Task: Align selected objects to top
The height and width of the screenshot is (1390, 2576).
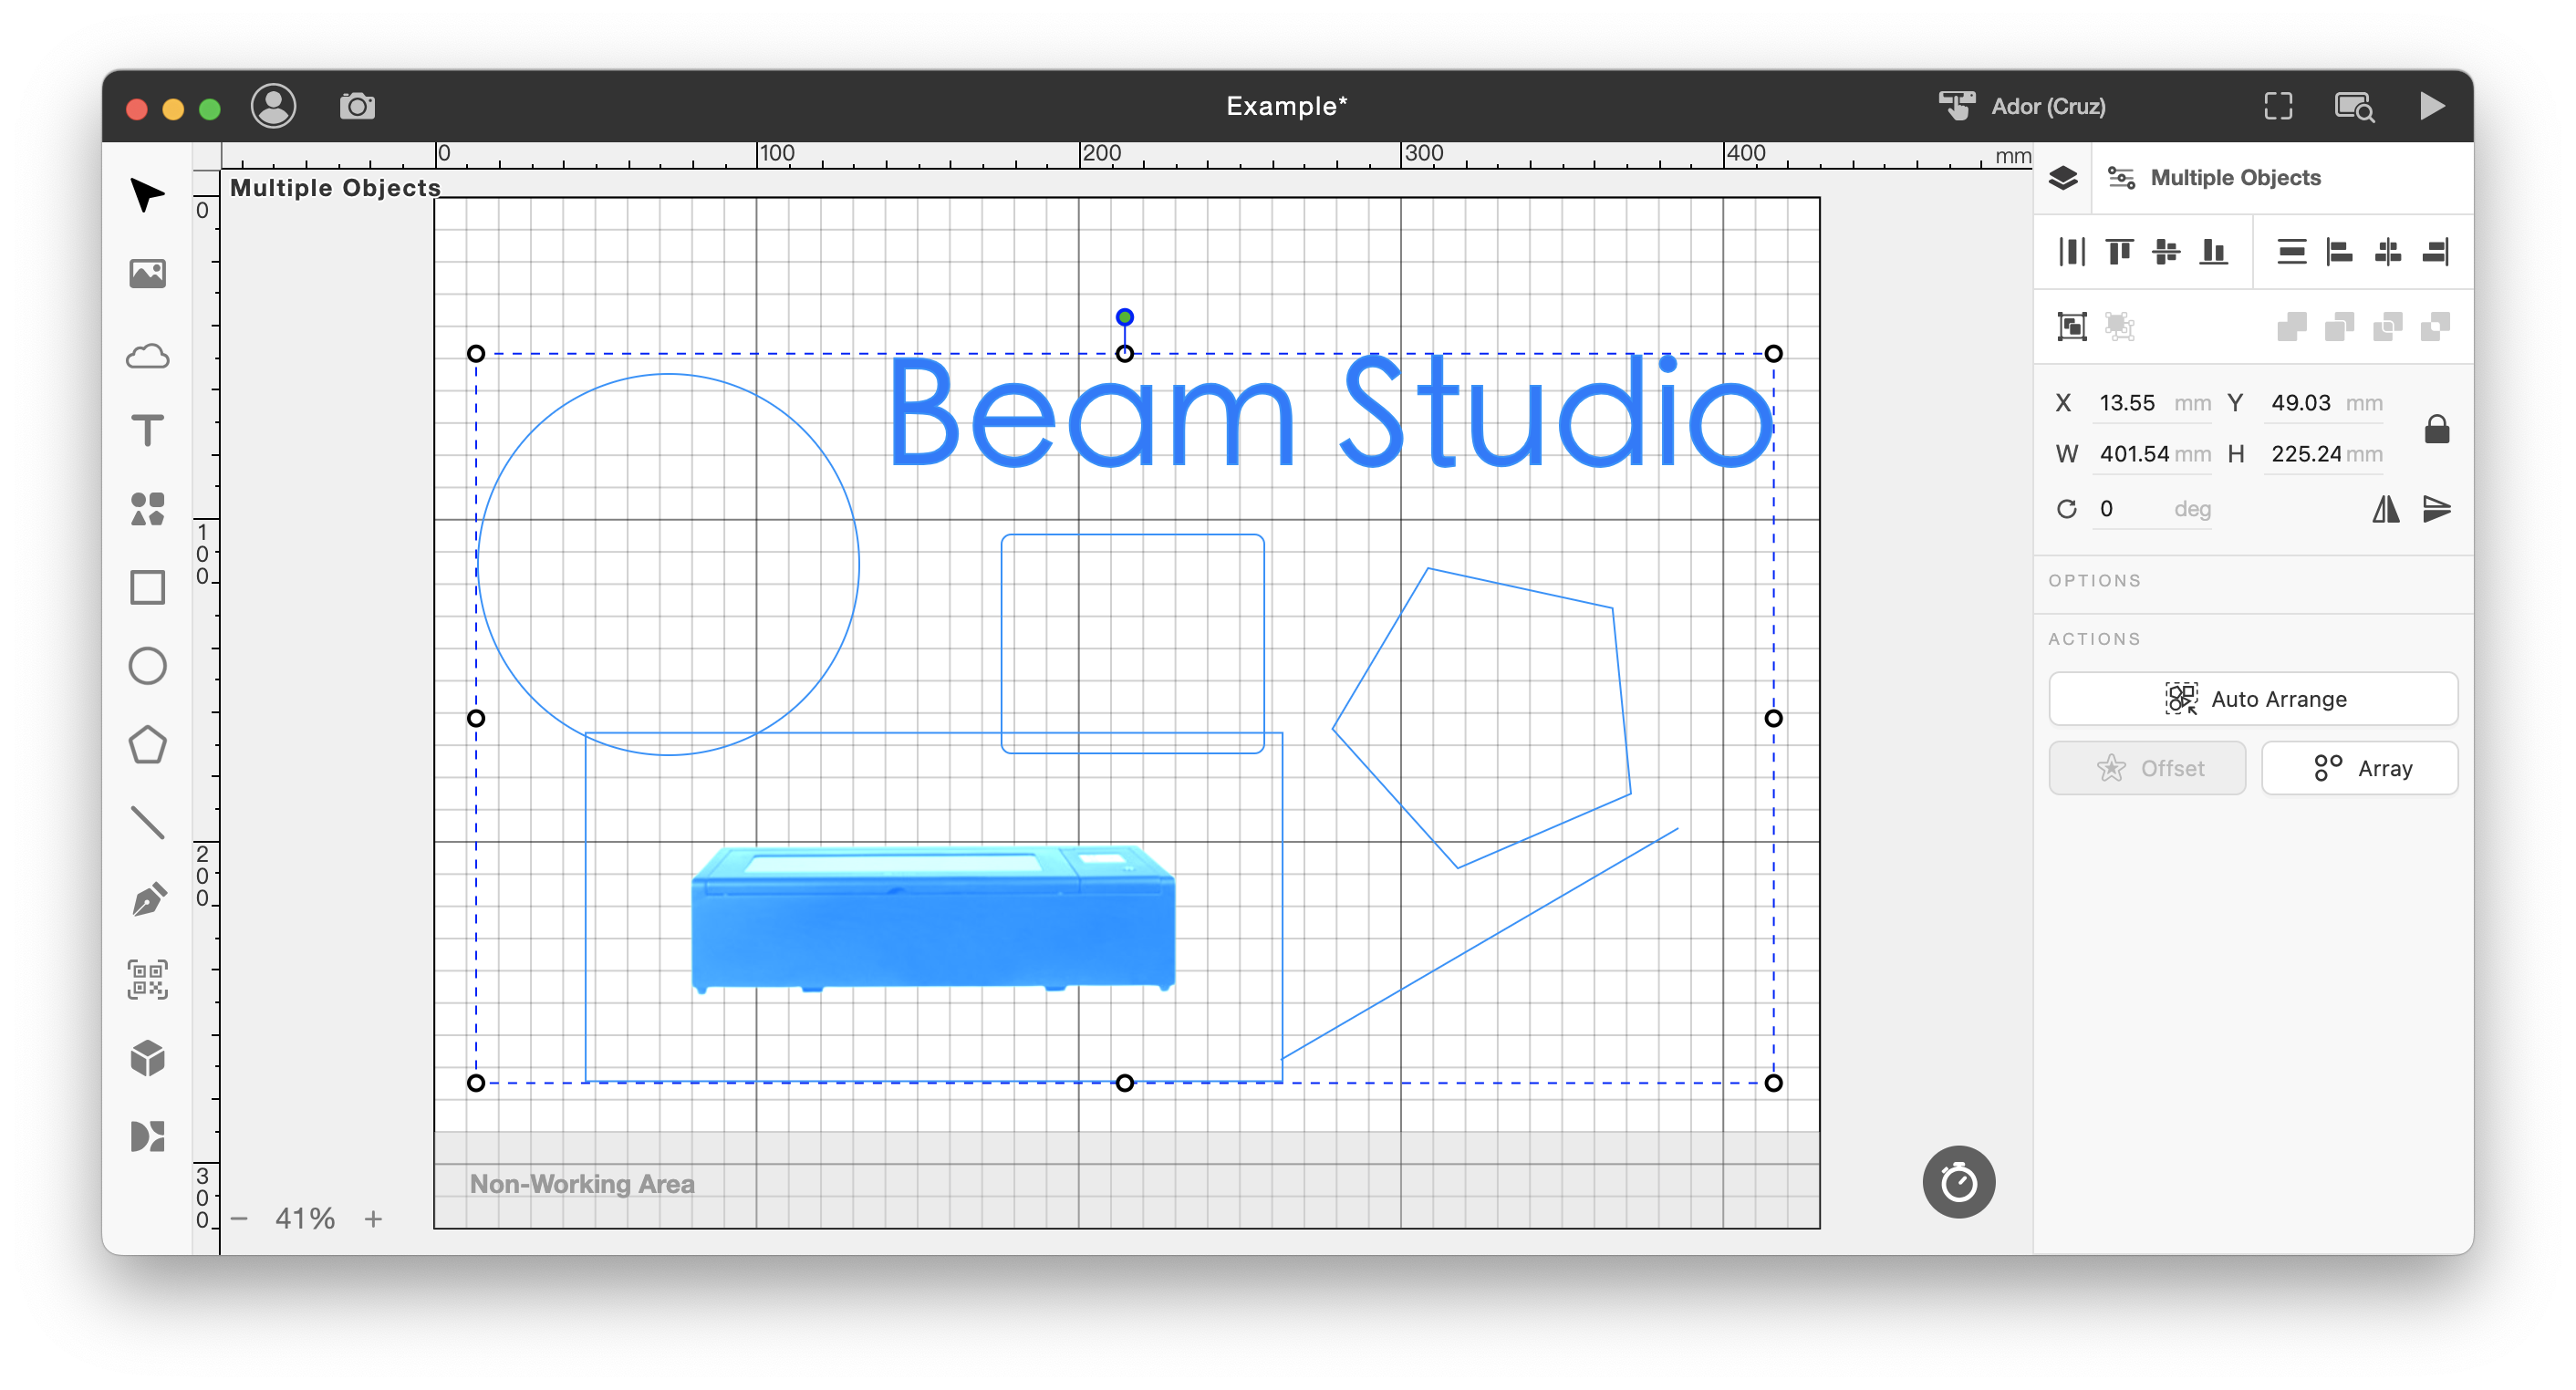Action: point(2119,251)
